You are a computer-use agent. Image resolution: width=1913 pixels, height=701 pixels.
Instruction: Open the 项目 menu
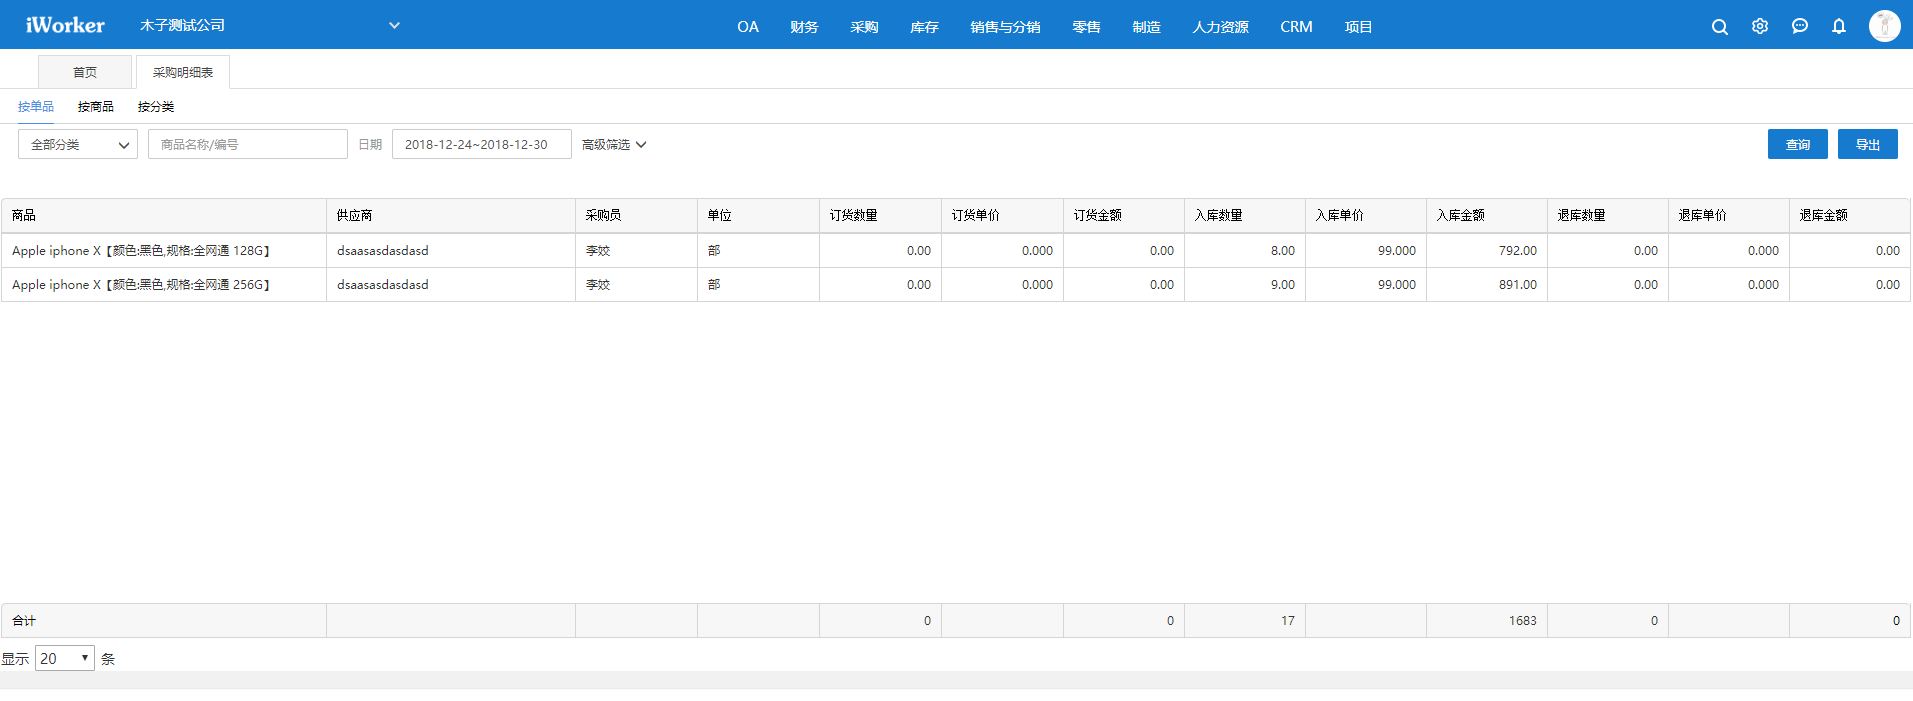[1358, 27]
